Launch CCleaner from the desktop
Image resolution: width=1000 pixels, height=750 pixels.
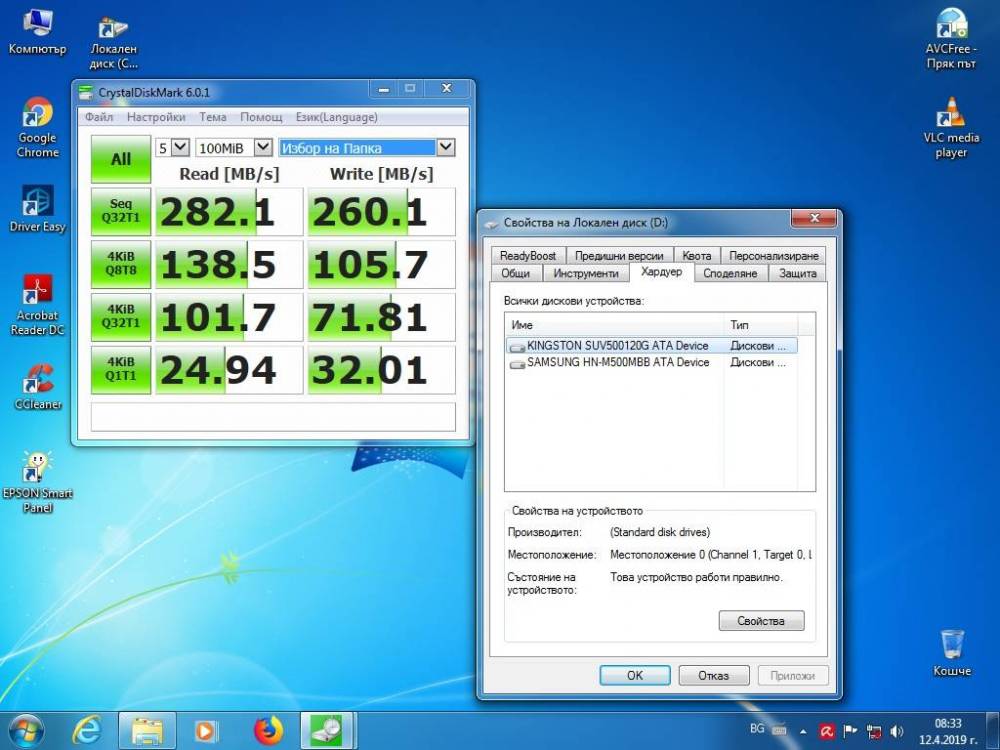pos(38,386)
